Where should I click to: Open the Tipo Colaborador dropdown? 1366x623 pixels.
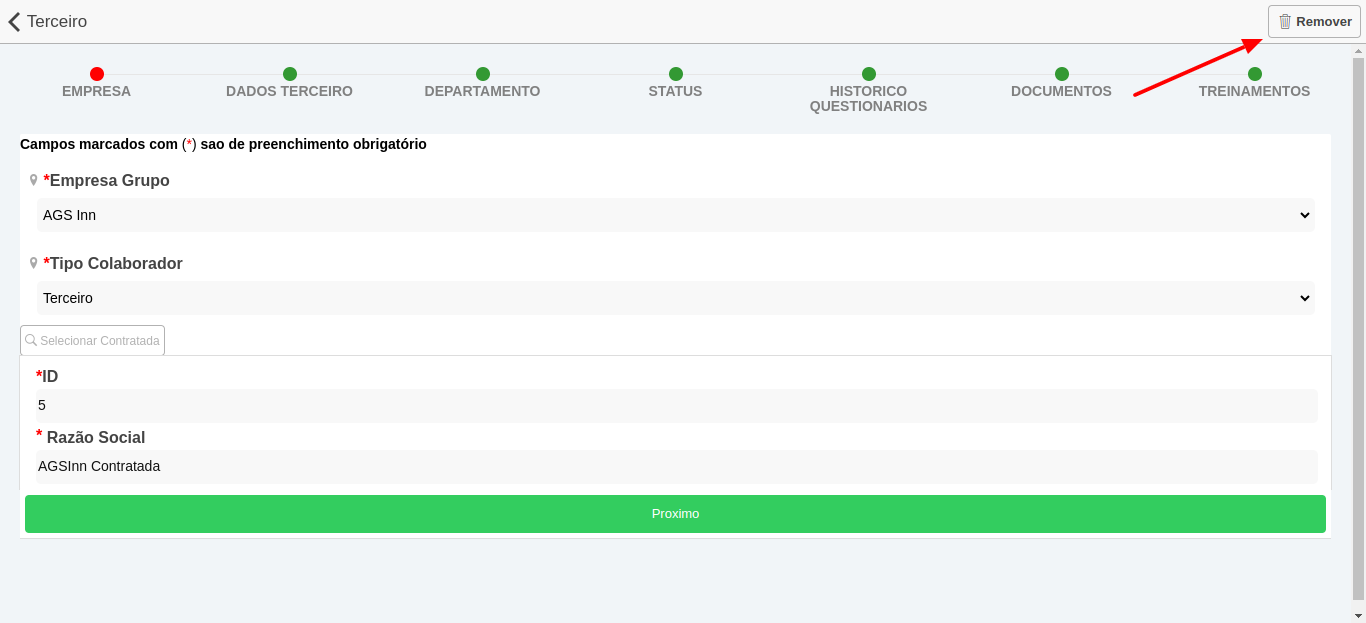(x=676, y=298)
